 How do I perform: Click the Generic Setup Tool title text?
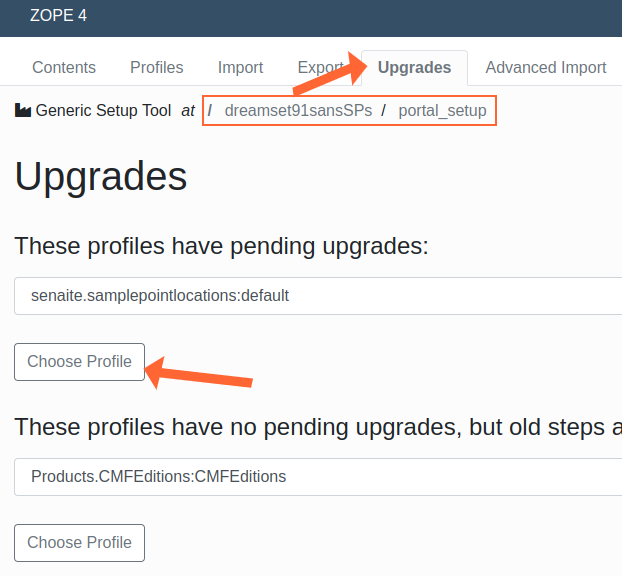pos(103,111)
